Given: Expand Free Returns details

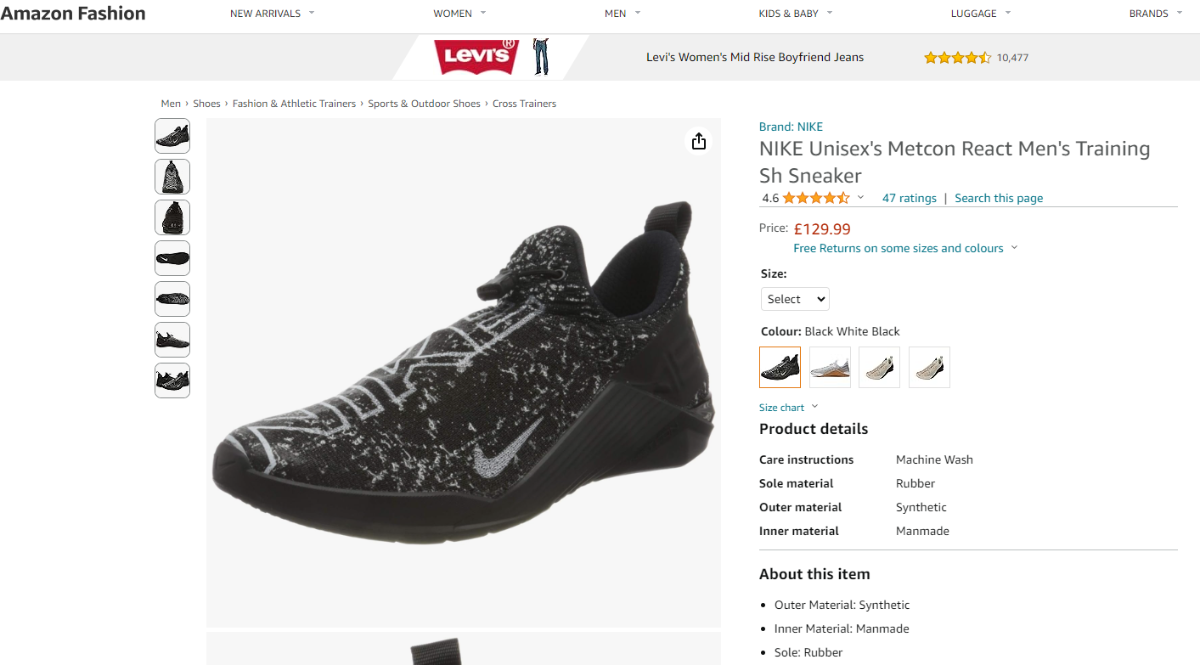Looking at the screenshot, I should point(905,248).
